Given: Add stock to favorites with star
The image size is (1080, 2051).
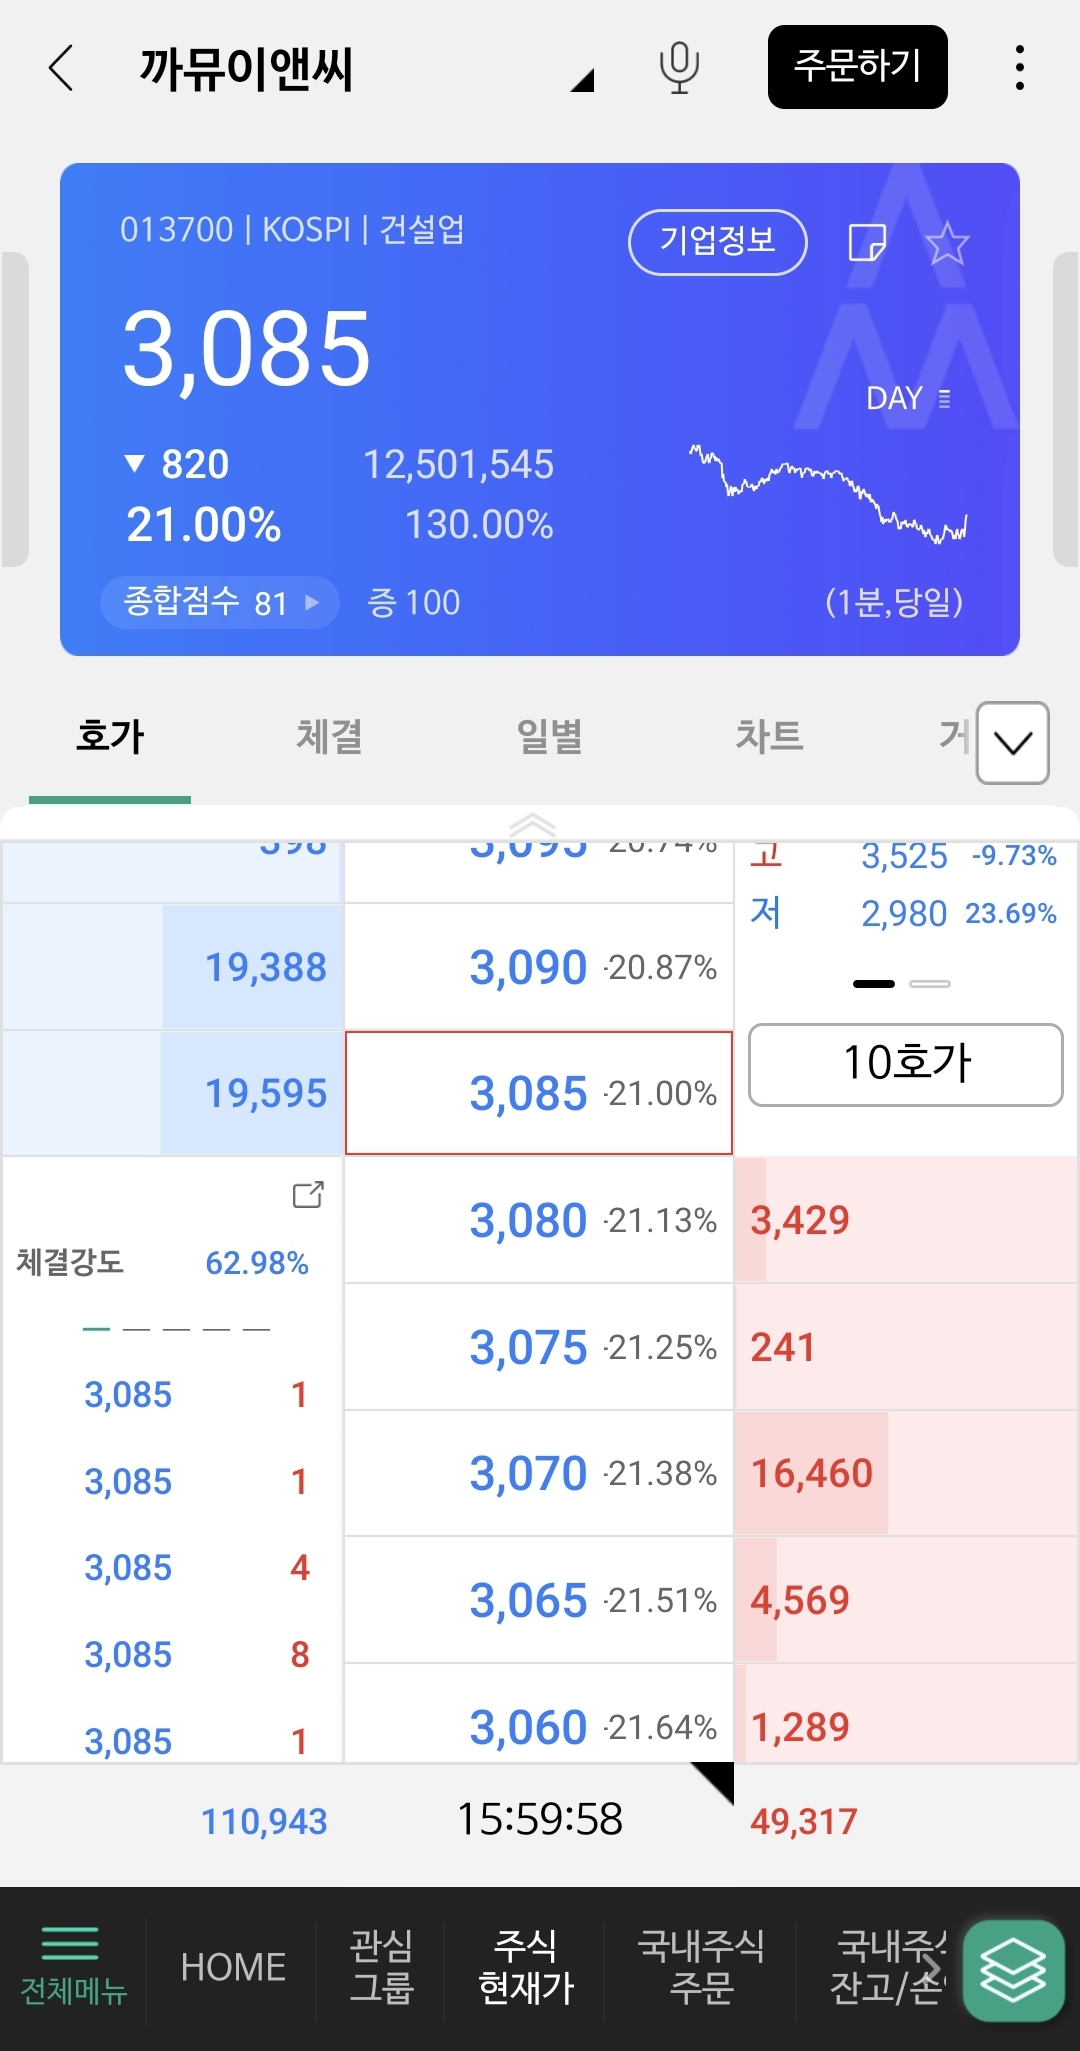Looking at the screenshot, I should coord(947,243).
